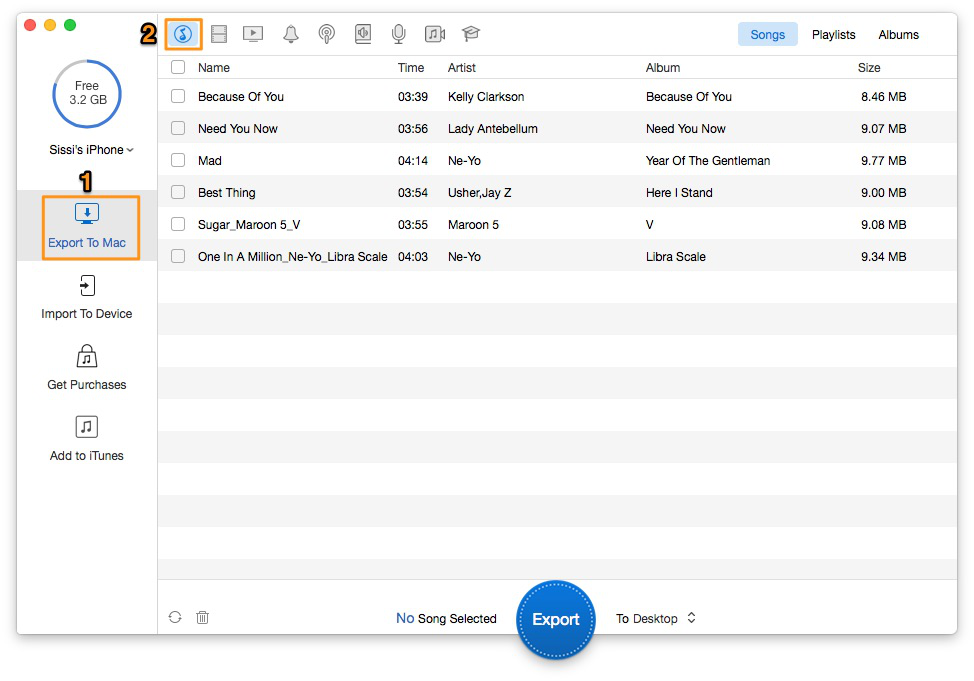Screen dimensions: 974x681
Task: Open the TV Shows category icon
Action: 253,34
